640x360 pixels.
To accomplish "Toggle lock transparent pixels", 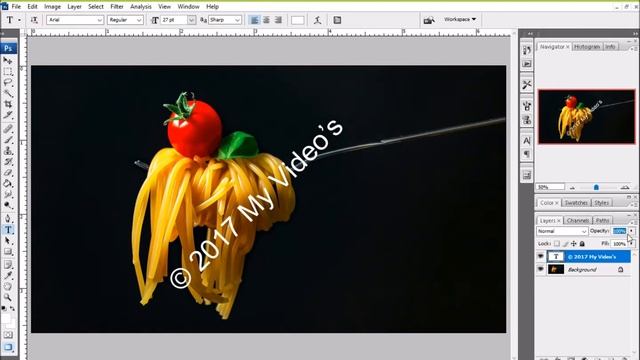I will pyautogui.click(x=557, y=244).
